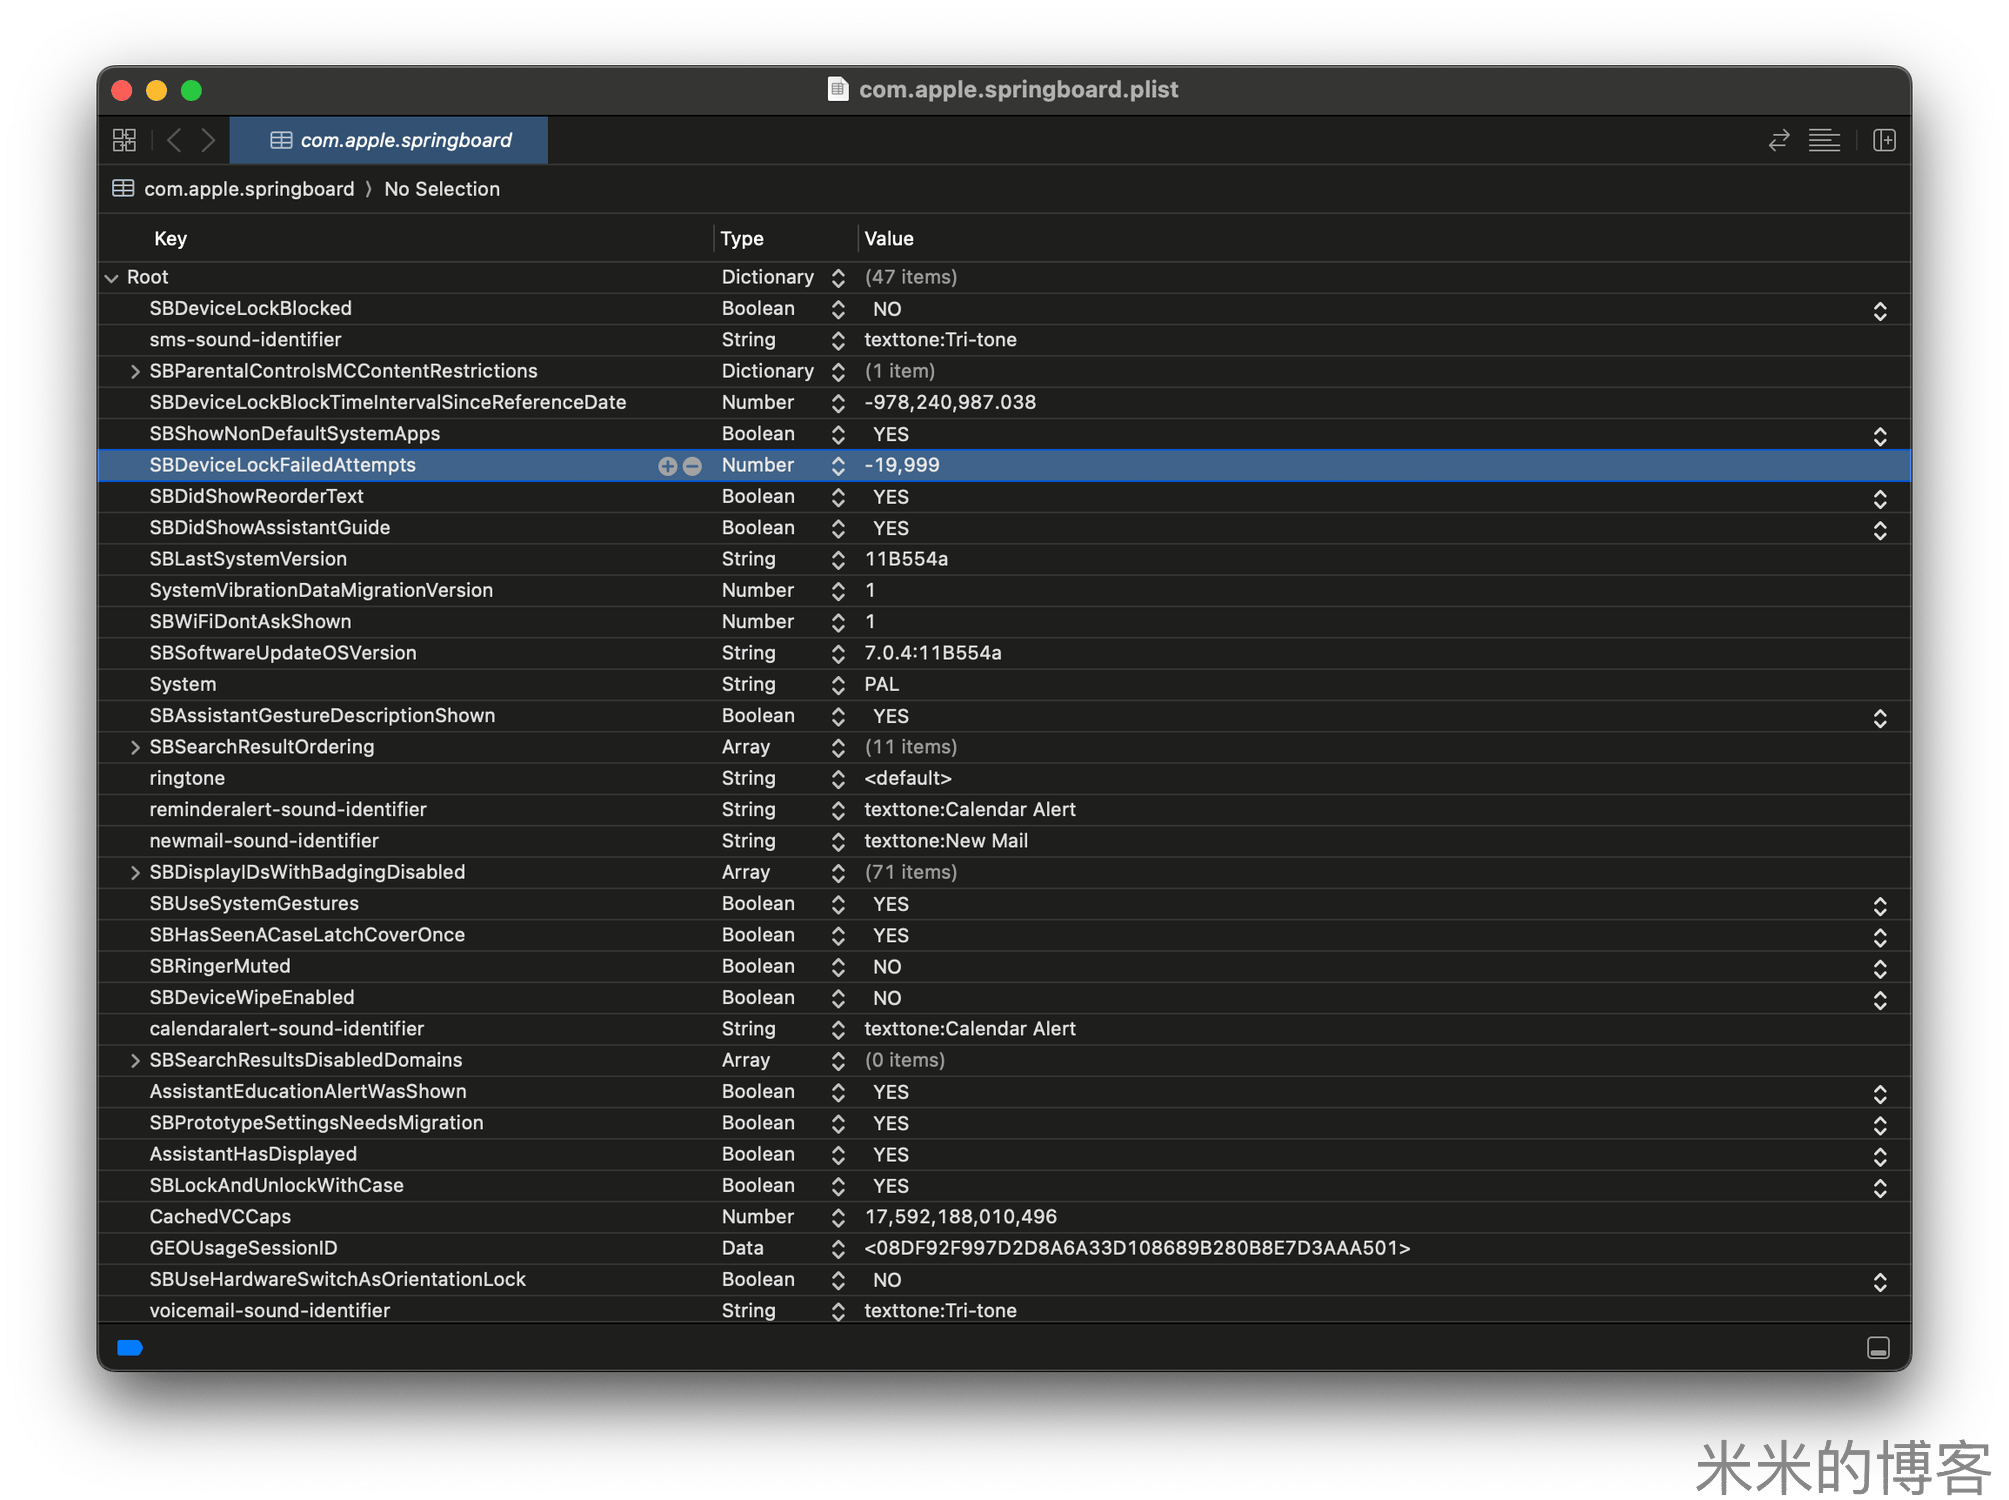Open the related items grid icon
This screenshot has height=1500, width=2009.
124,140
